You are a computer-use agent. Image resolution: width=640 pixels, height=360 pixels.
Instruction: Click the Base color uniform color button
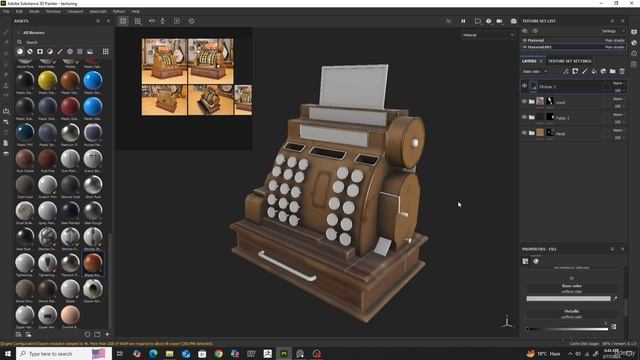click(571, 289)
